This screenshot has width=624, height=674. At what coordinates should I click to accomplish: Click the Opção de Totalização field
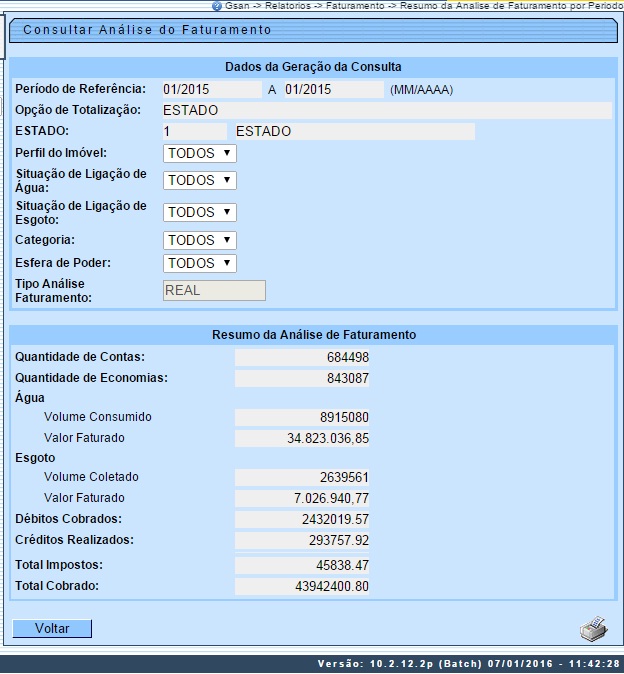coord(385,110)
